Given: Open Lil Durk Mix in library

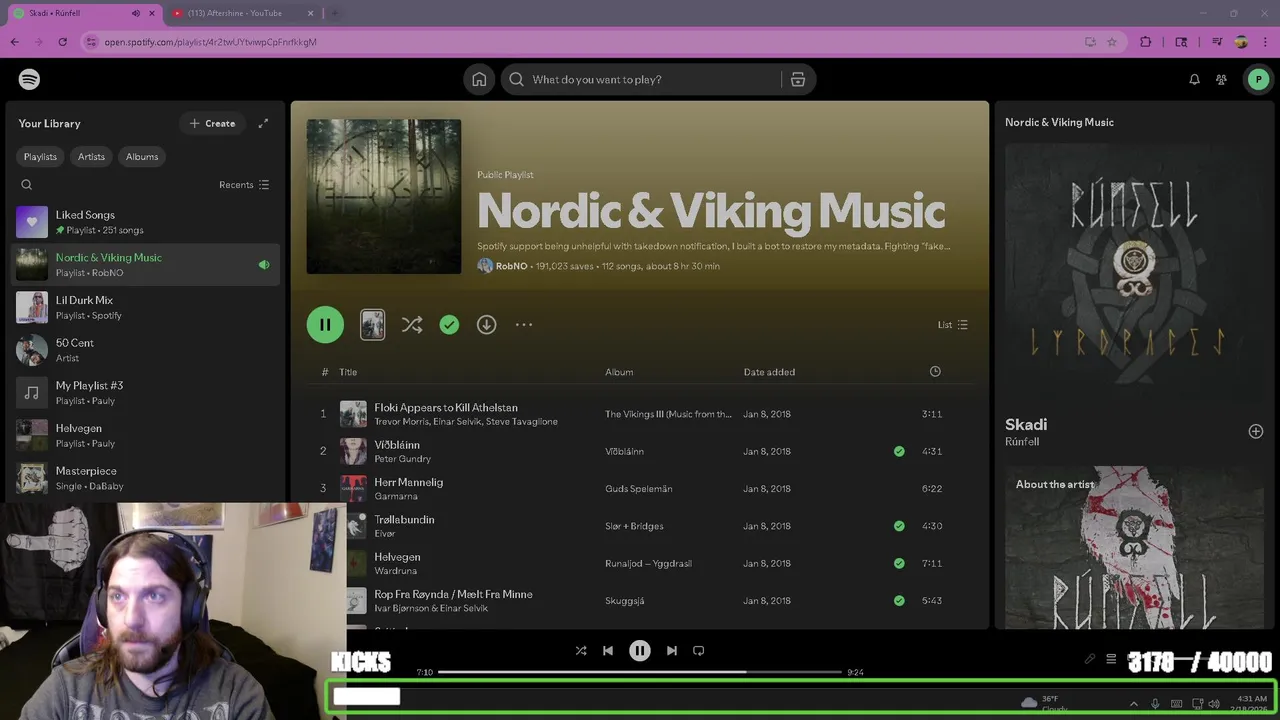Looking at the screenshot, I should coord(146,307).
